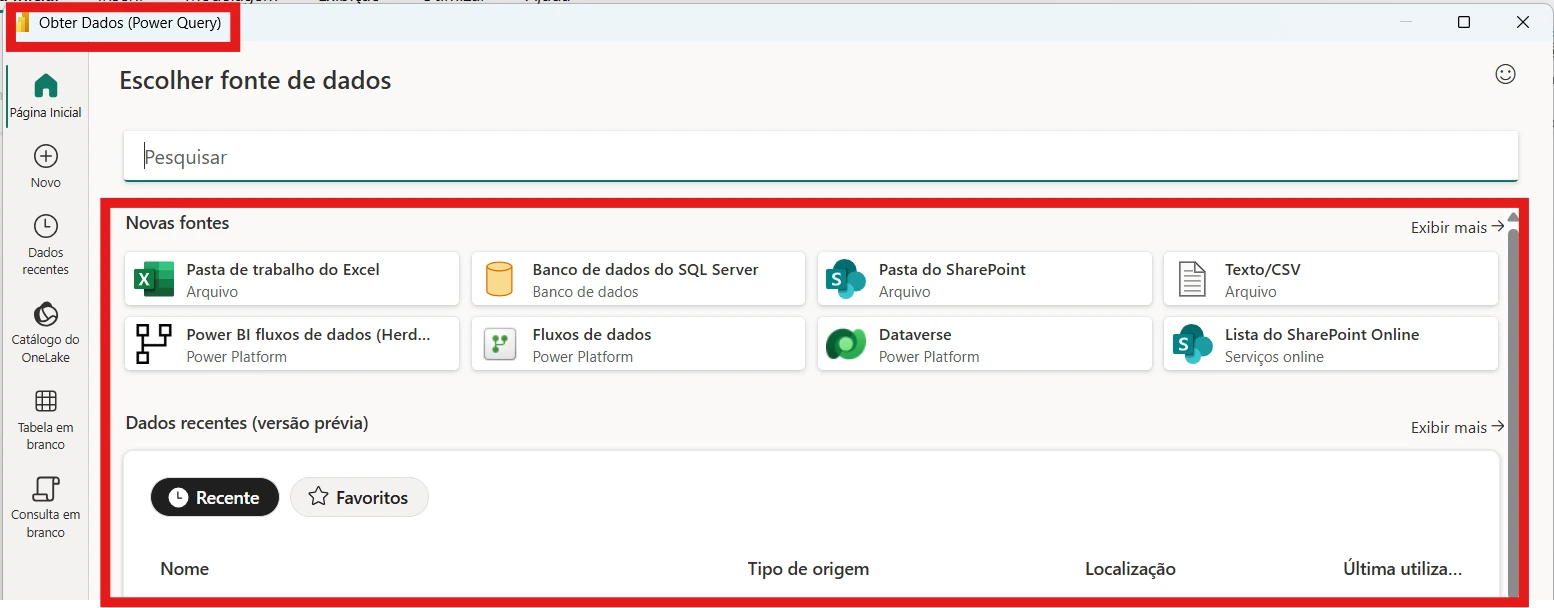This screenshot has width=1554, height=608.
Task: Click Exibir mais beside Dados recentes
Action: tap(1457, 427)
